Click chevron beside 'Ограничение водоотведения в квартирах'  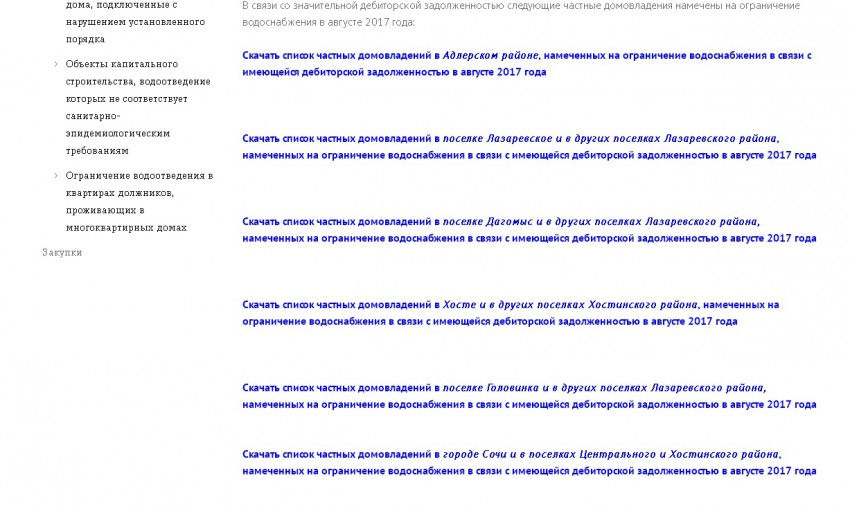pos(56,175)
